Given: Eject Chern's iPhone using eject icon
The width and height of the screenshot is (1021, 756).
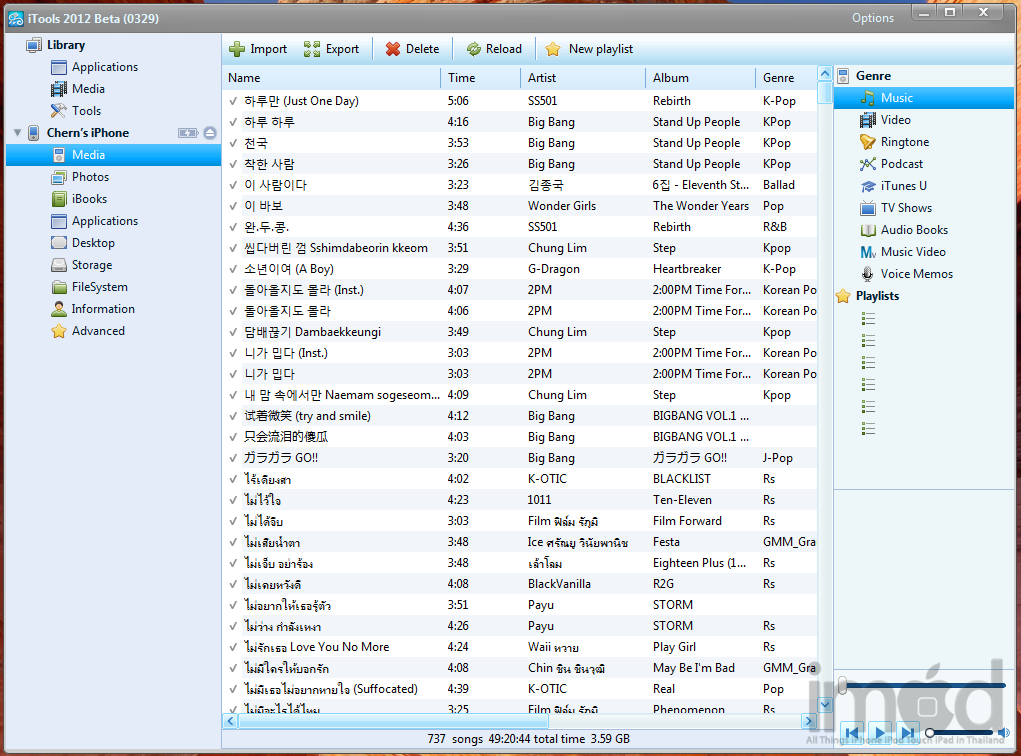Looking at the screenshot, I should tap(210, 133).
